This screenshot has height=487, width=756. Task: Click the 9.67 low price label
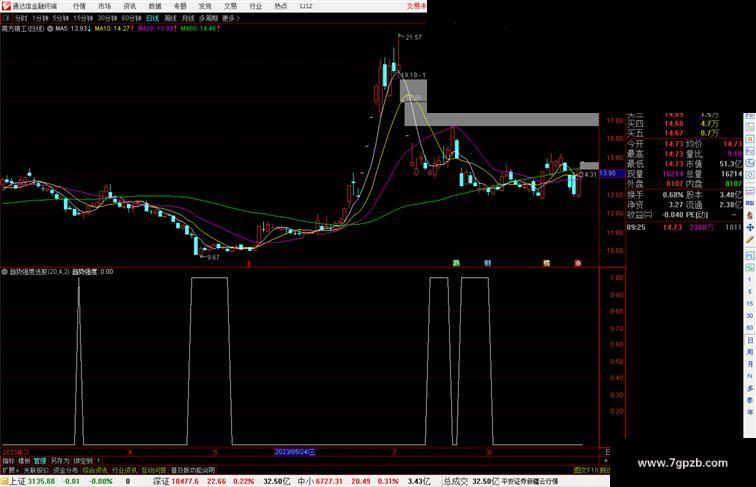click(x=213, y=257)
